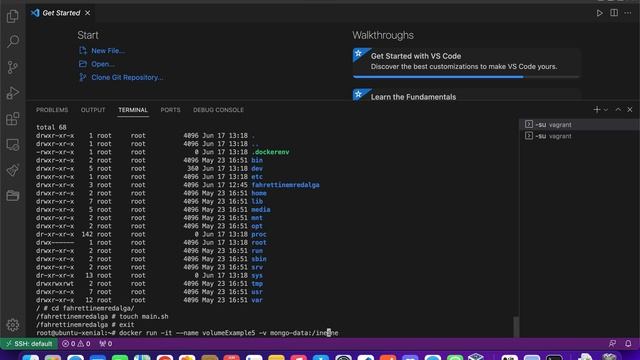Switch to the PROBLEMS panel tab

52,110
